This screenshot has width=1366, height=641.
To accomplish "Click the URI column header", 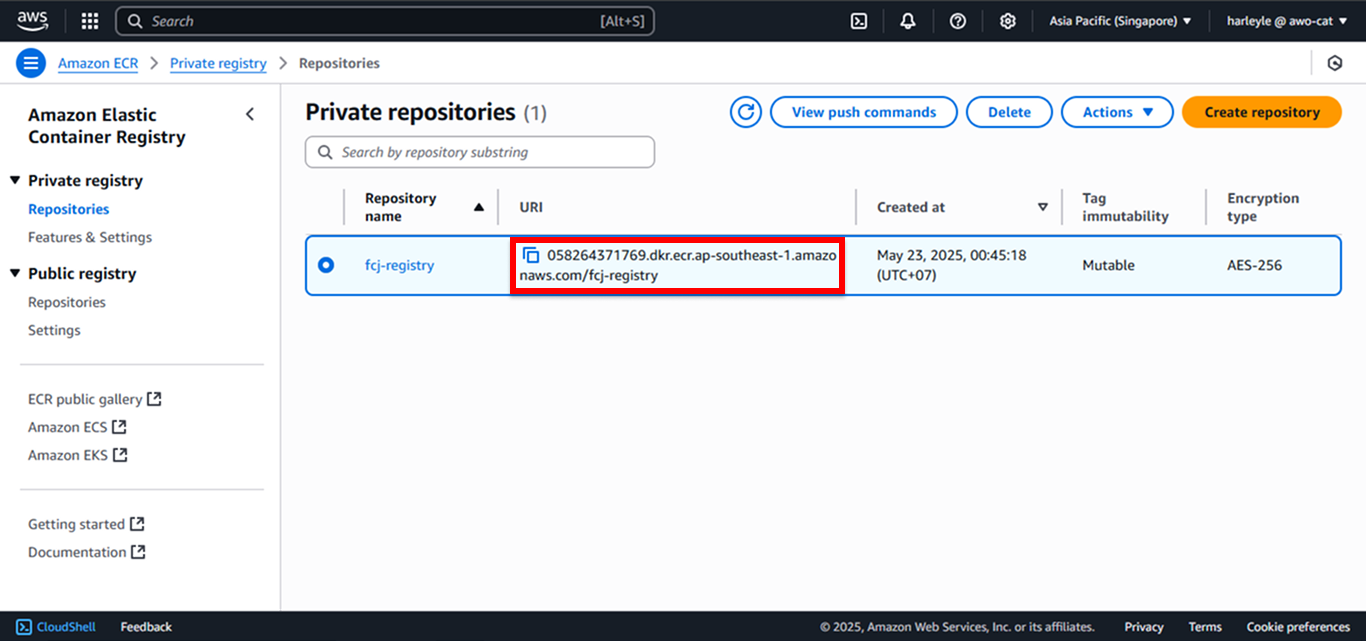I will (531, 207).
